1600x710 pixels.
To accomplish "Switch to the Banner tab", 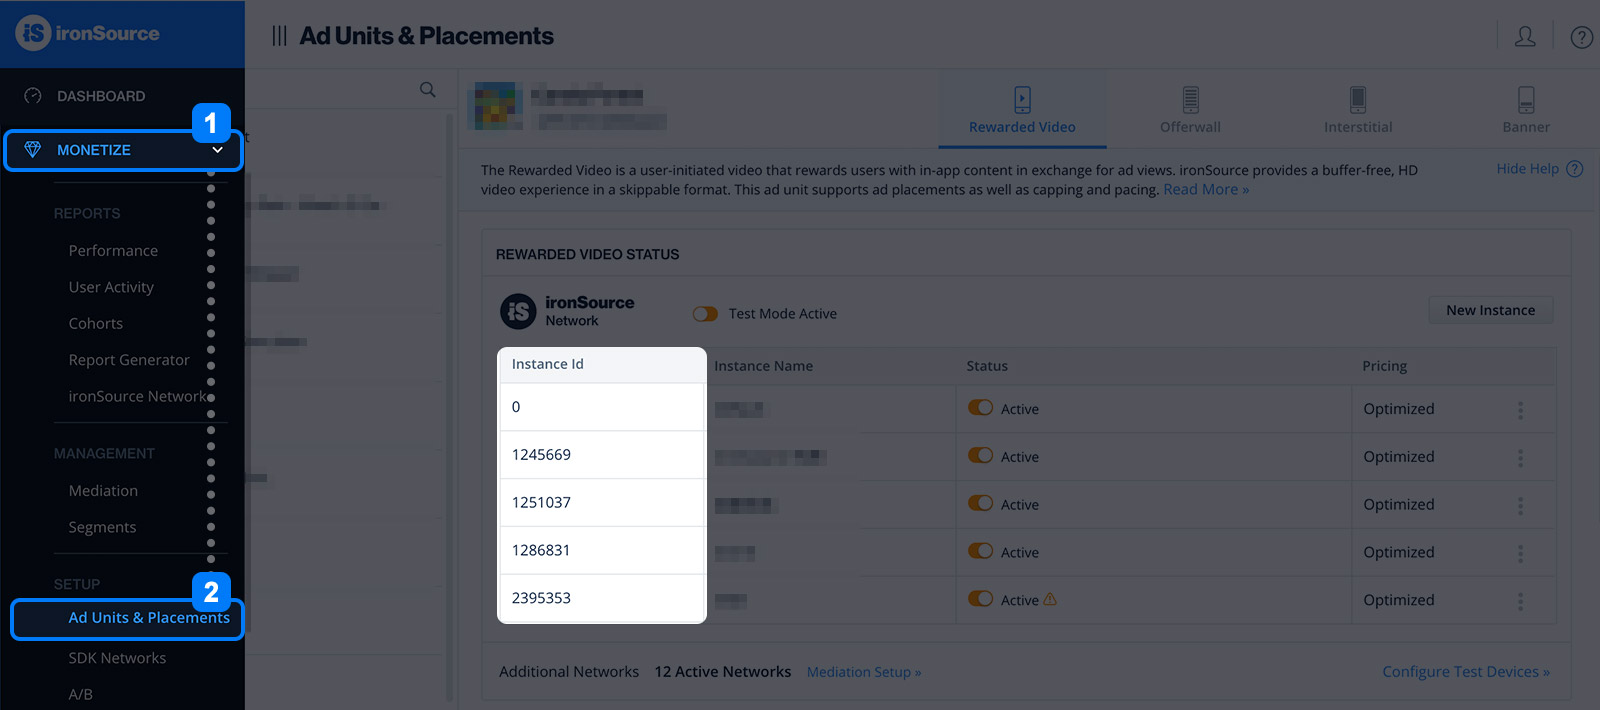I will tap(1526, 108).
